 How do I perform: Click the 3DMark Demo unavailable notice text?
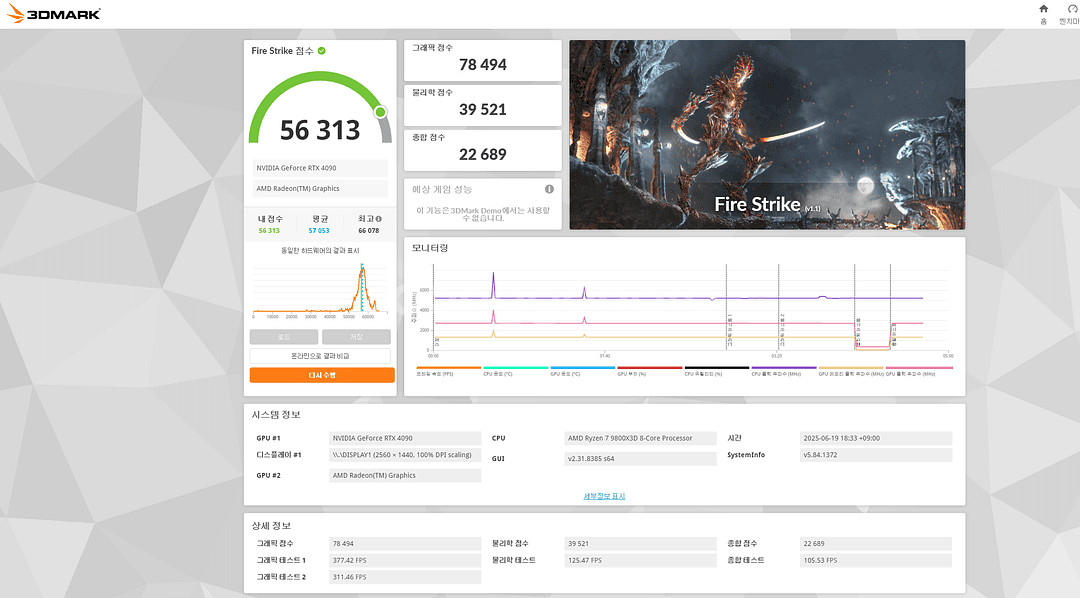[483, 214]
